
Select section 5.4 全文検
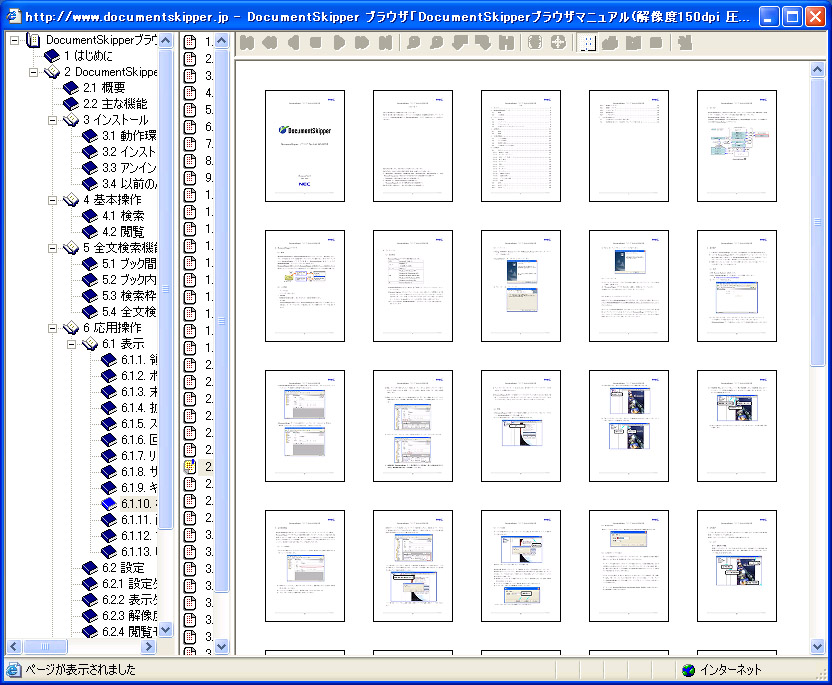pos(129,311)
